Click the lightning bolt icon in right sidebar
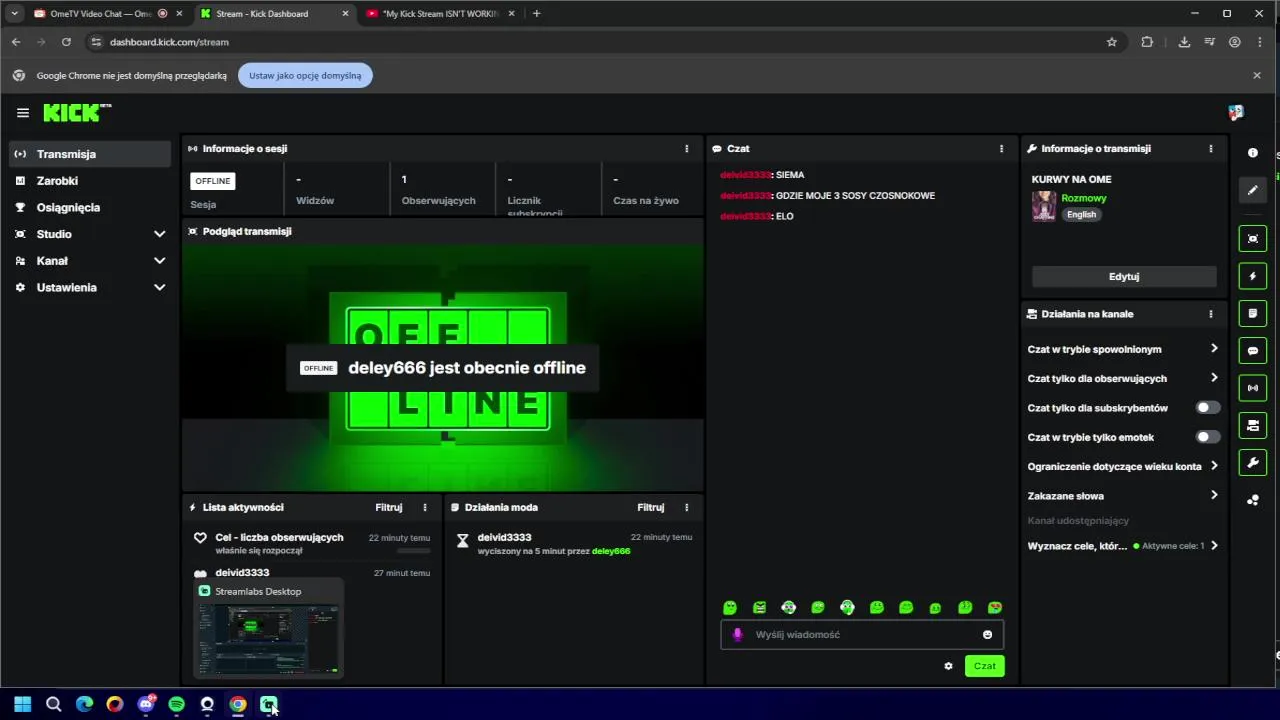 coord(1253,276)
